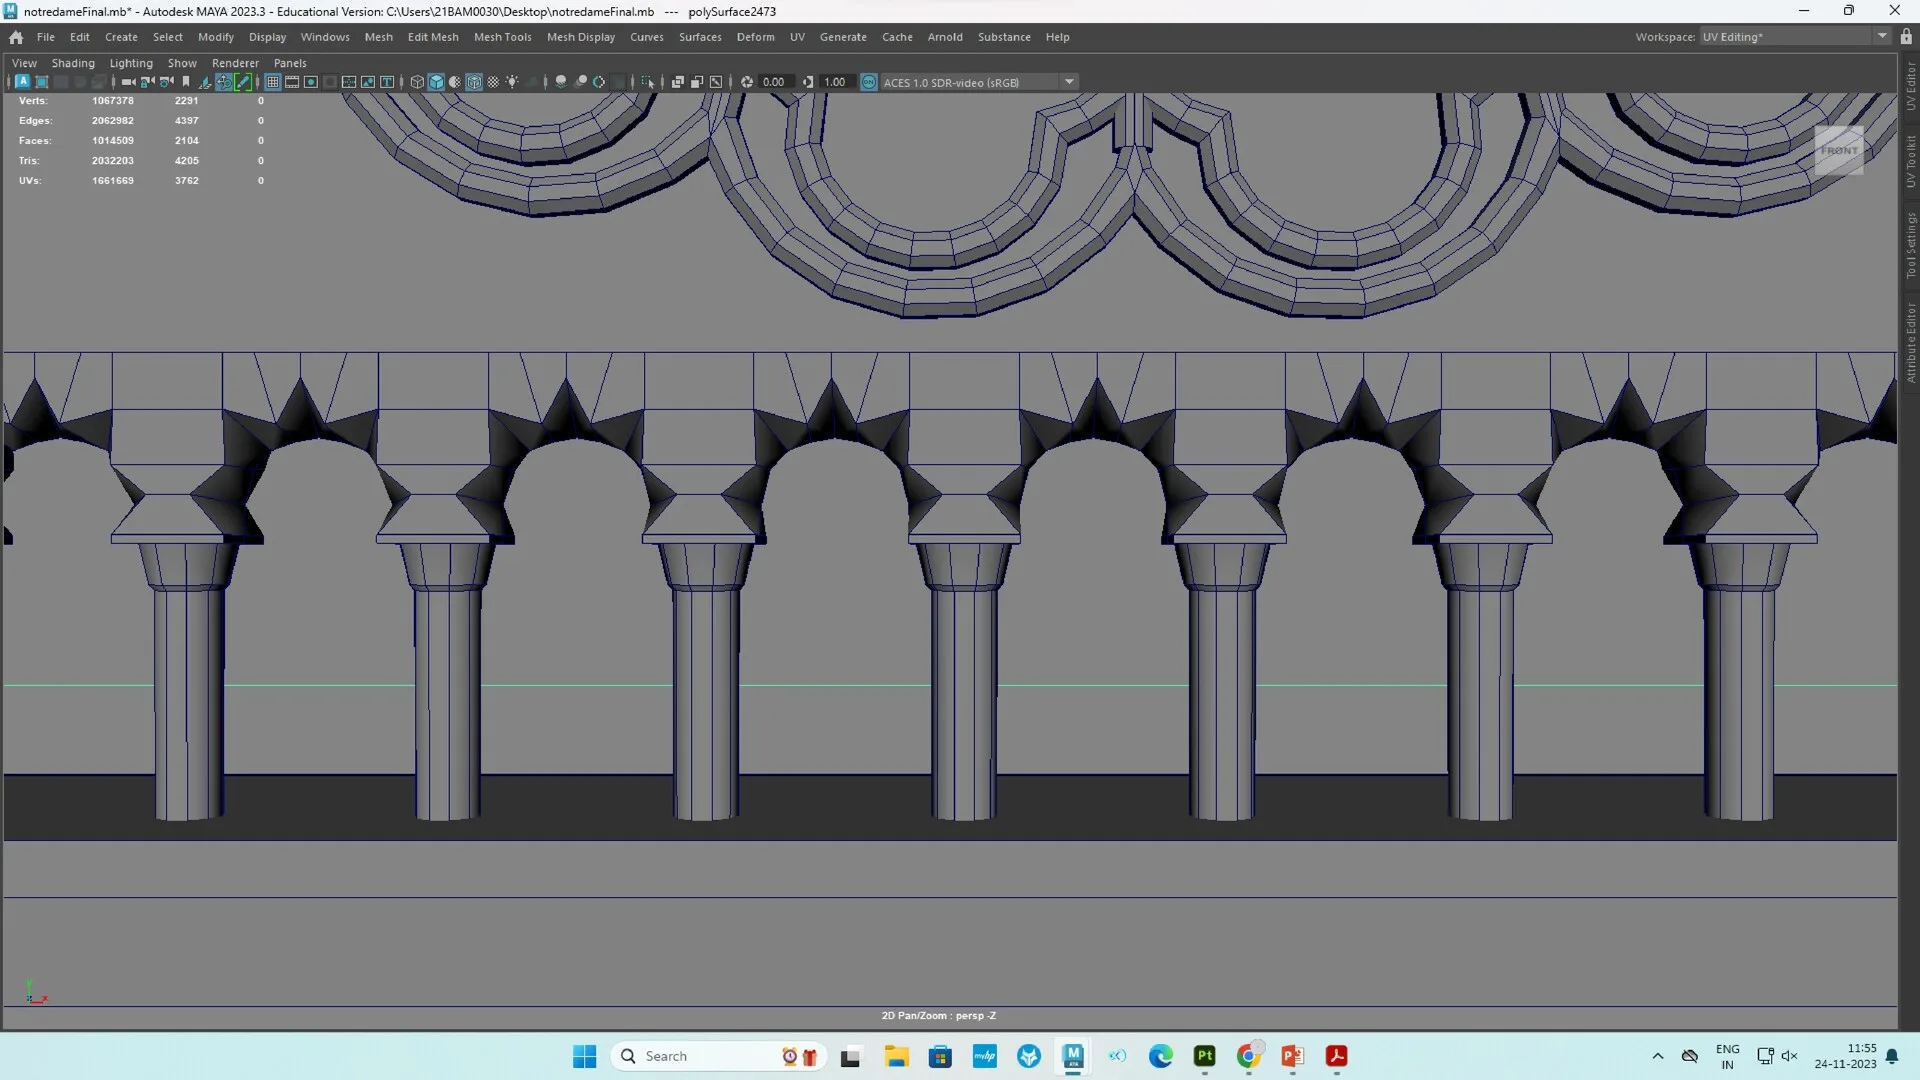Screen dimensions: 1920x1080
Task: Open the Mesh Tools menu
Action: point(503,37)
